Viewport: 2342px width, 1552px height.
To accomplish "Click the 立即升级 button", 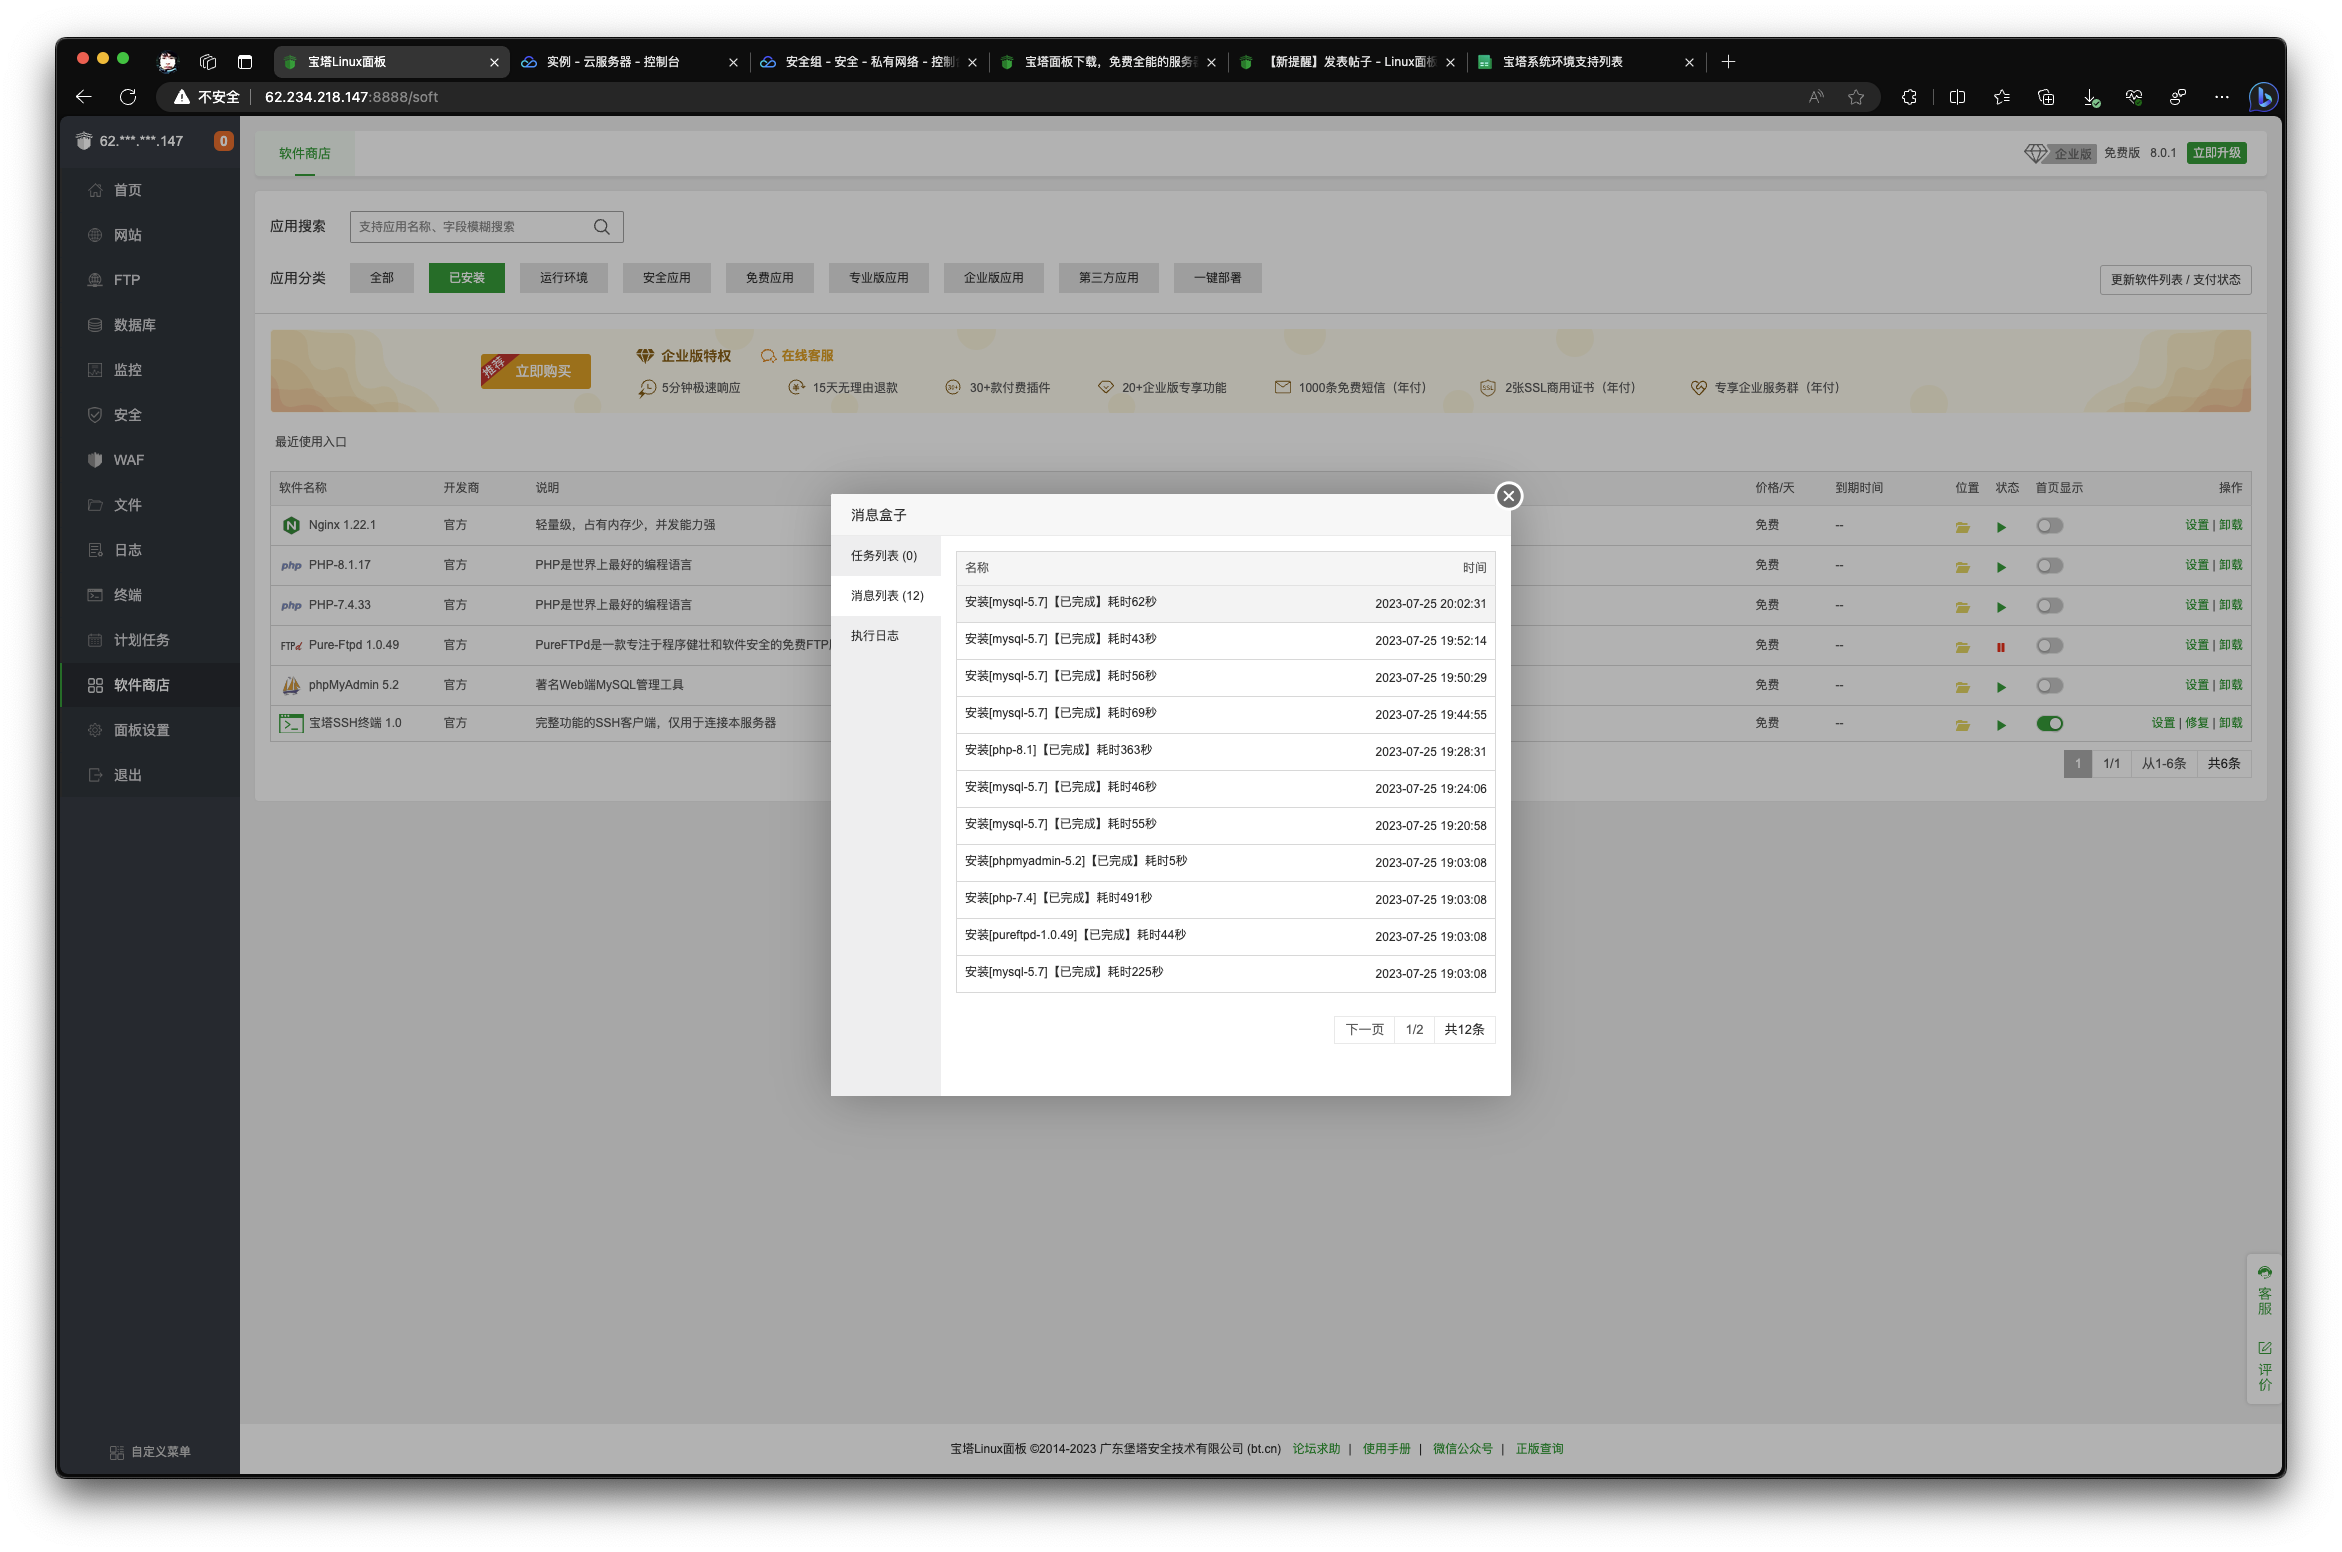I will 2216,153.
